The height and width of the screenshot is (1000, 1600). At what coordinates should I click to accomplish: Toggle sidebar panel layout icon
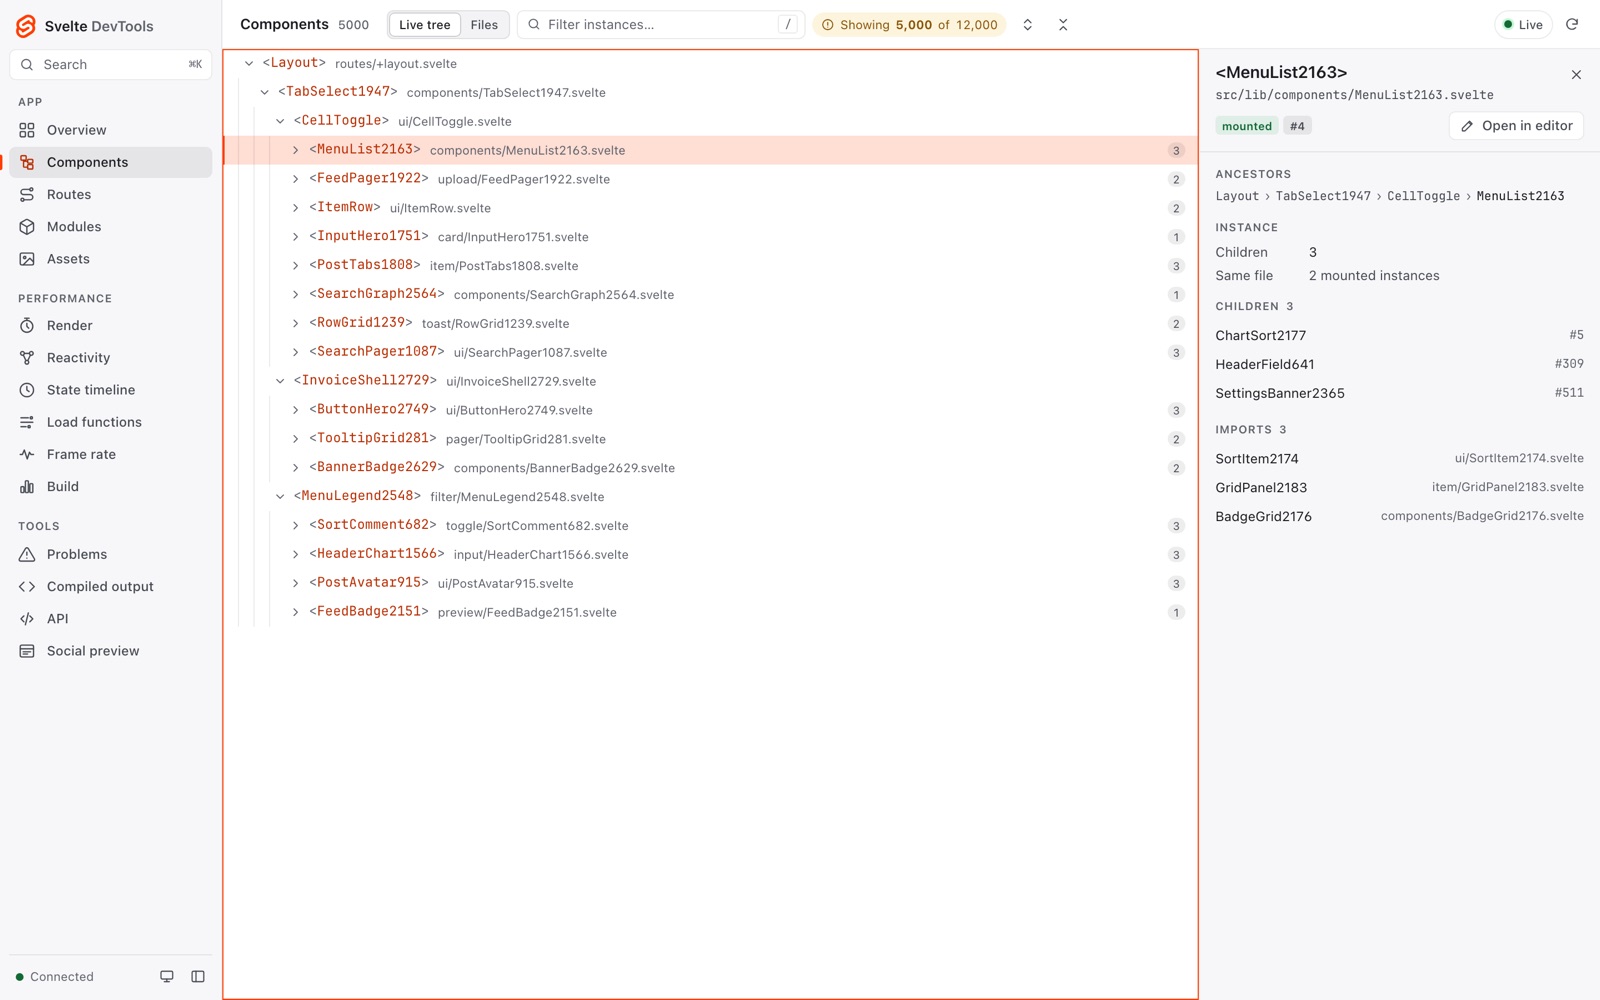point(198,976)
